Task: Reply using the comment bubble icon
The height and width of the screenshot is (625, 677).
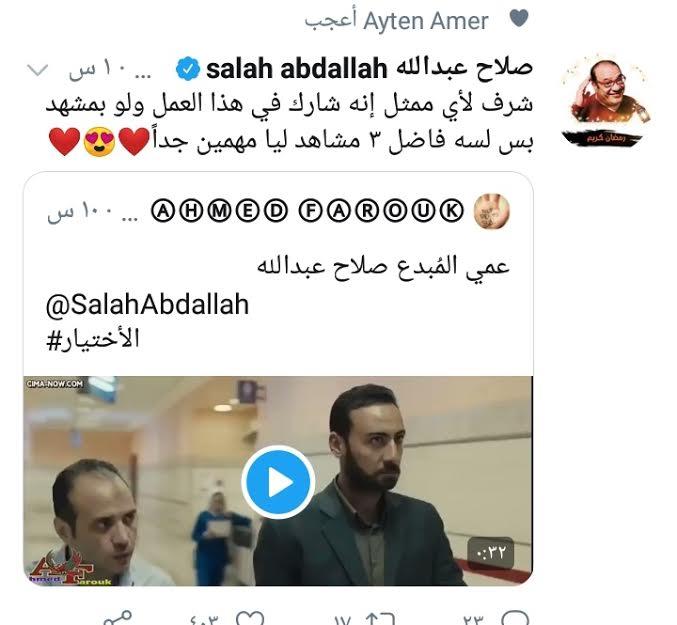Action: tap(516, 619)
